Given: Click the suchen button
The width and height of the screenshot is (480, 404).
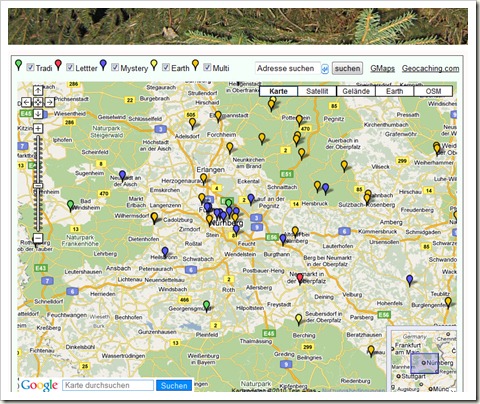Looking at the screenshot, I should coord(347,68).
